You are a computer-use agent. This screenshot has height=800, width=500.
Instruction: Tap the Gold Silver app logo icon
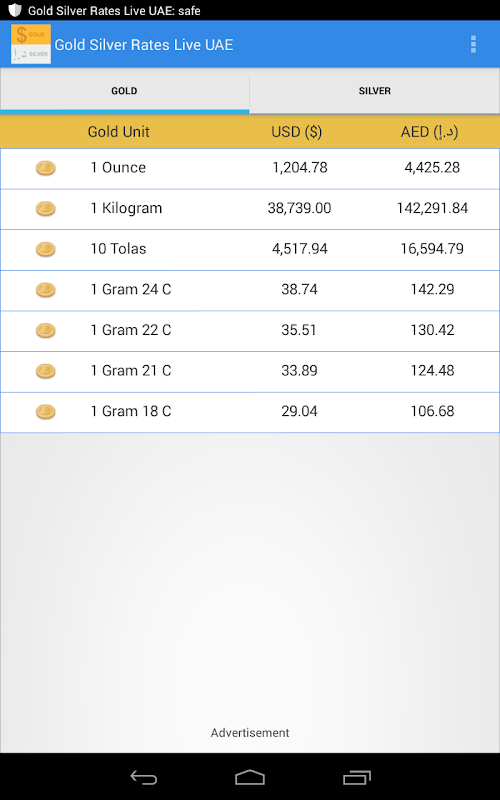(31, 44)
